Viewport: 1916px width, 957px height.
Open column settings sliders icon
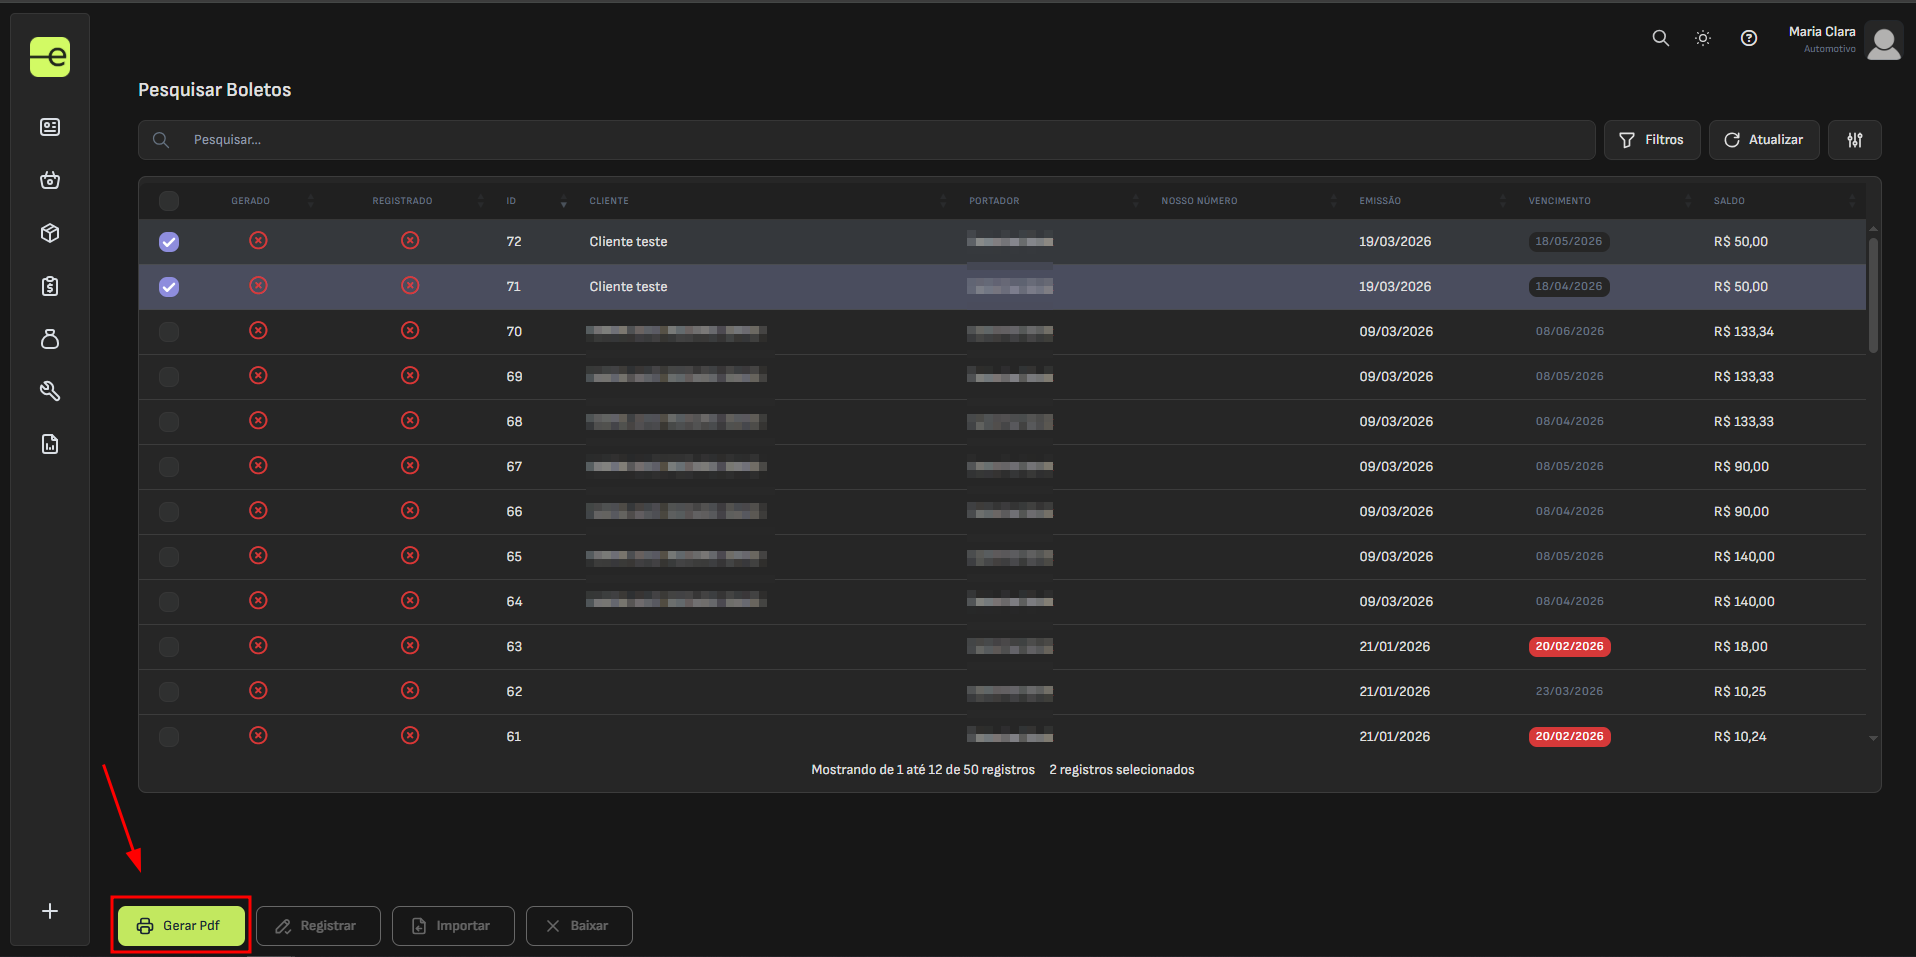(x=1854, y=140)
